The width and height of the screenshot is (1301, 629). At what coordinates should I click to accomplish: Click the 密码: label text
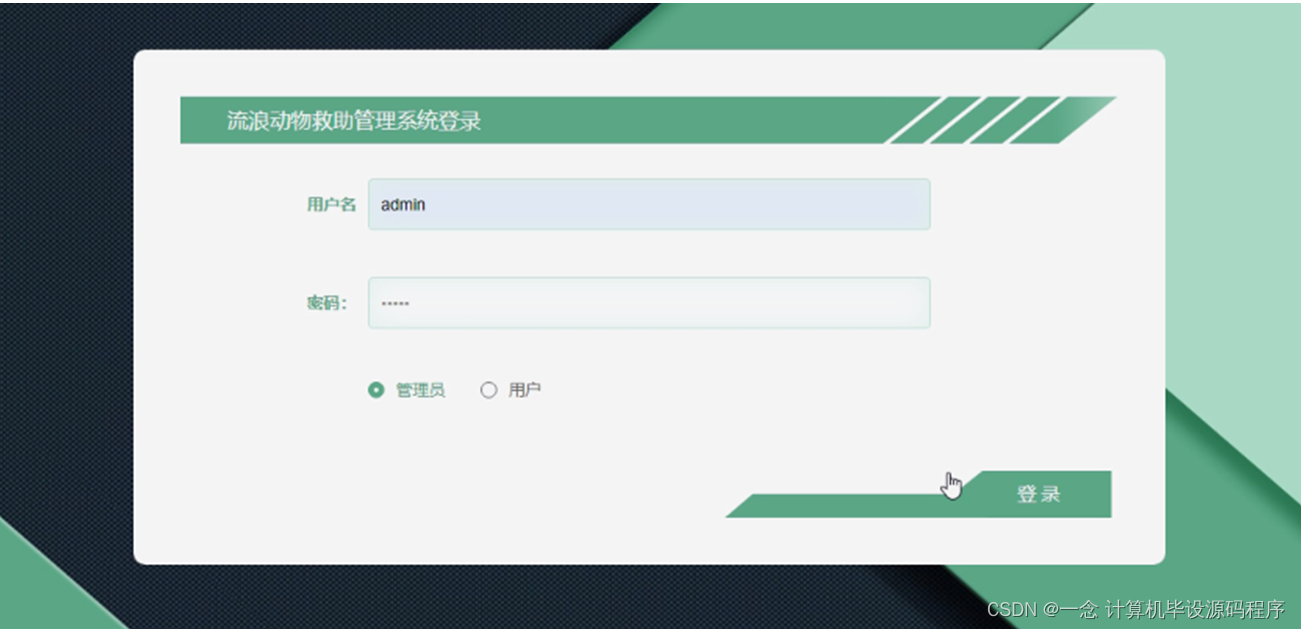[x=327, y=303]
